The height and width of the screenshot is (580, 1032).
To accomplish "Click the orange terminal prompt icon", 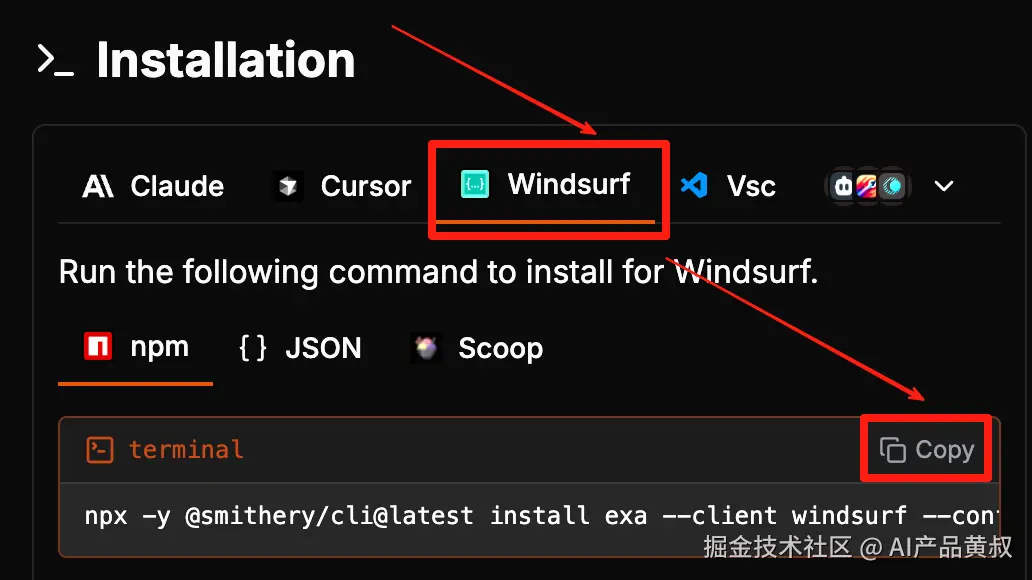I will click(100, 450).
